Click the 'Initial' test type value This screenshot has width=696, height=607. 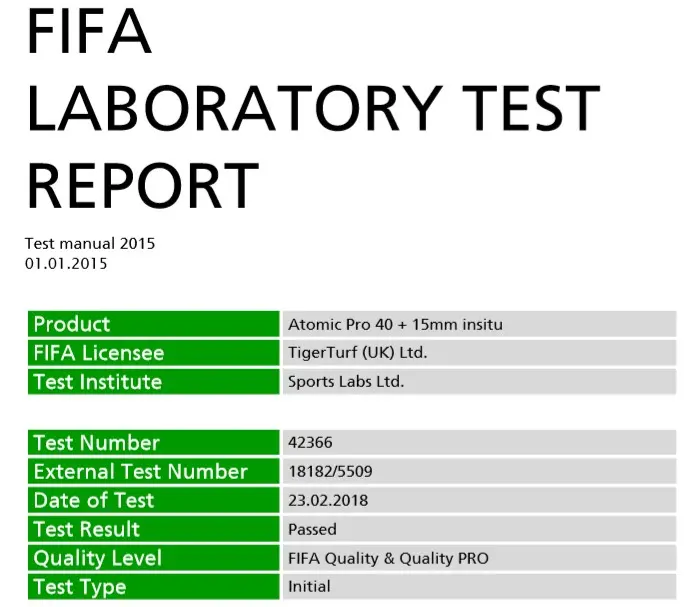pyautogui.click(x=309, y=587)
